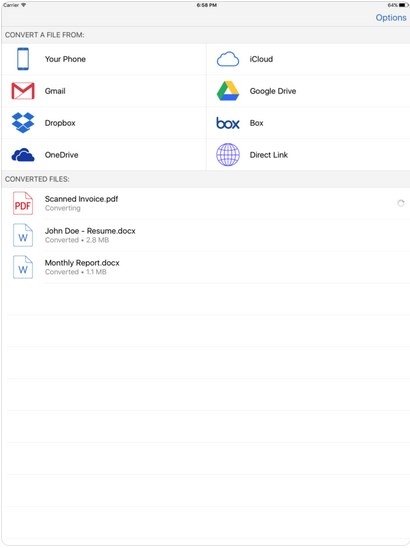Select OneDrive label
The width and height of the screenshot is (410, 548).
pos(62,155)
